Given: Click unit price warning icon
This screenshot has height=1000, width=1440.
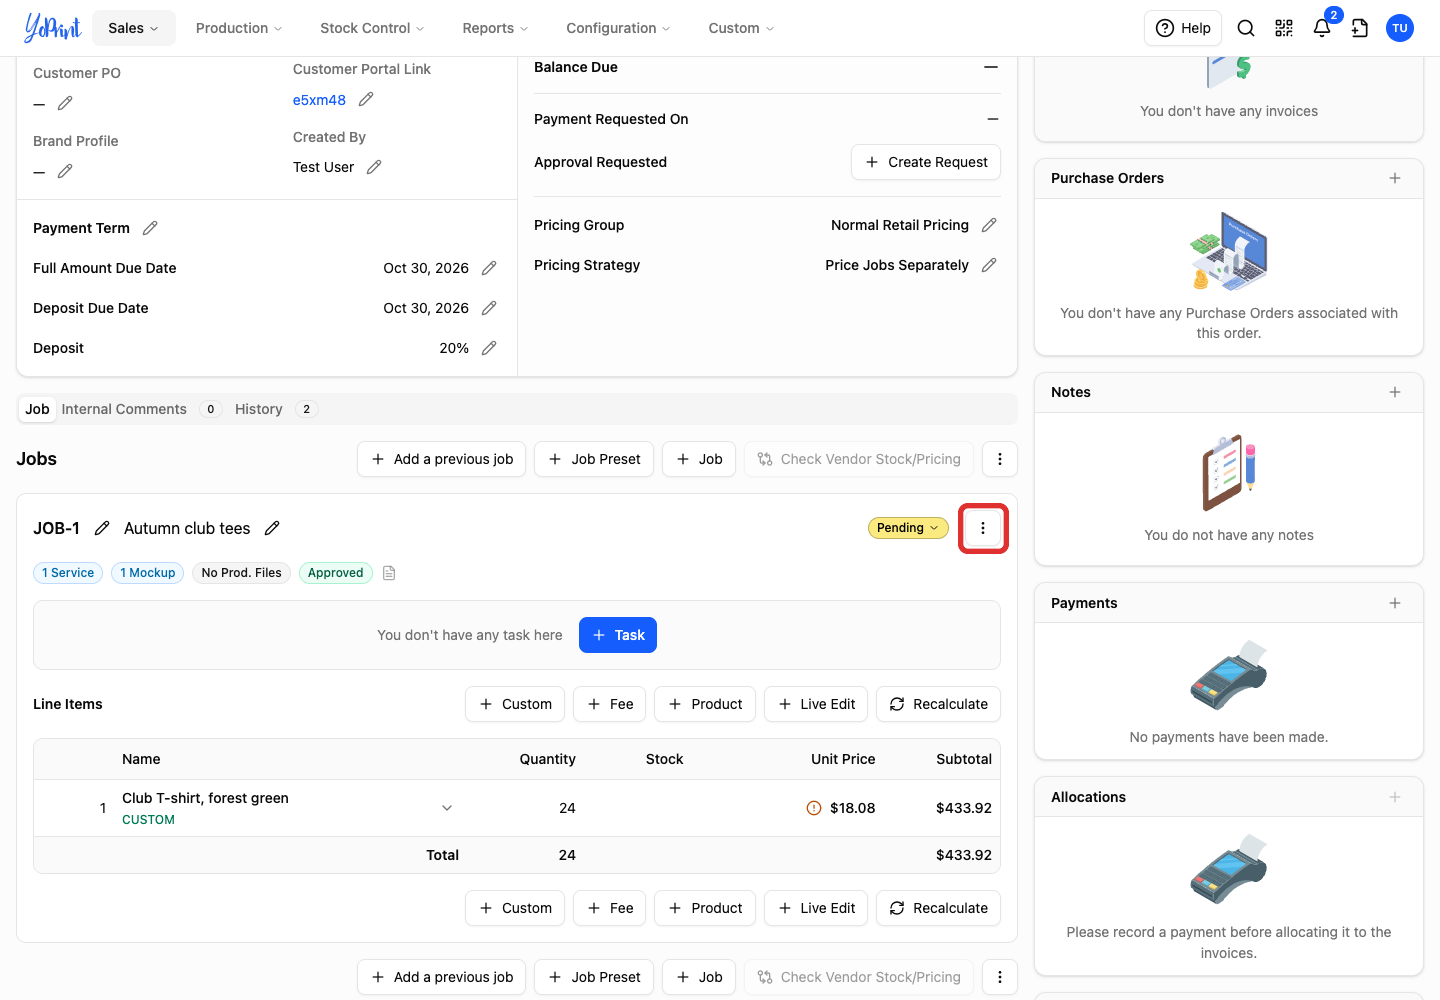Looking at the screenshot, I should pyautogui.click(x=814, y=808).
